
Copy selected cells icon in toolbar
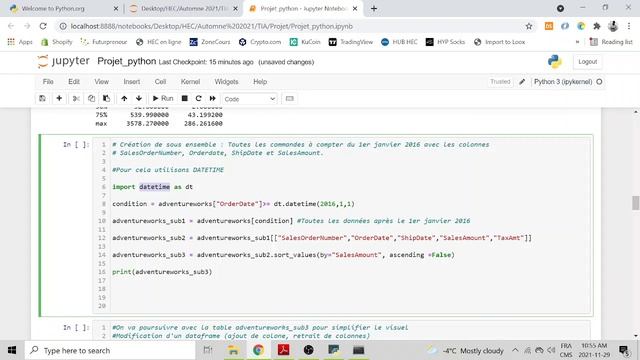click(91, 98)
